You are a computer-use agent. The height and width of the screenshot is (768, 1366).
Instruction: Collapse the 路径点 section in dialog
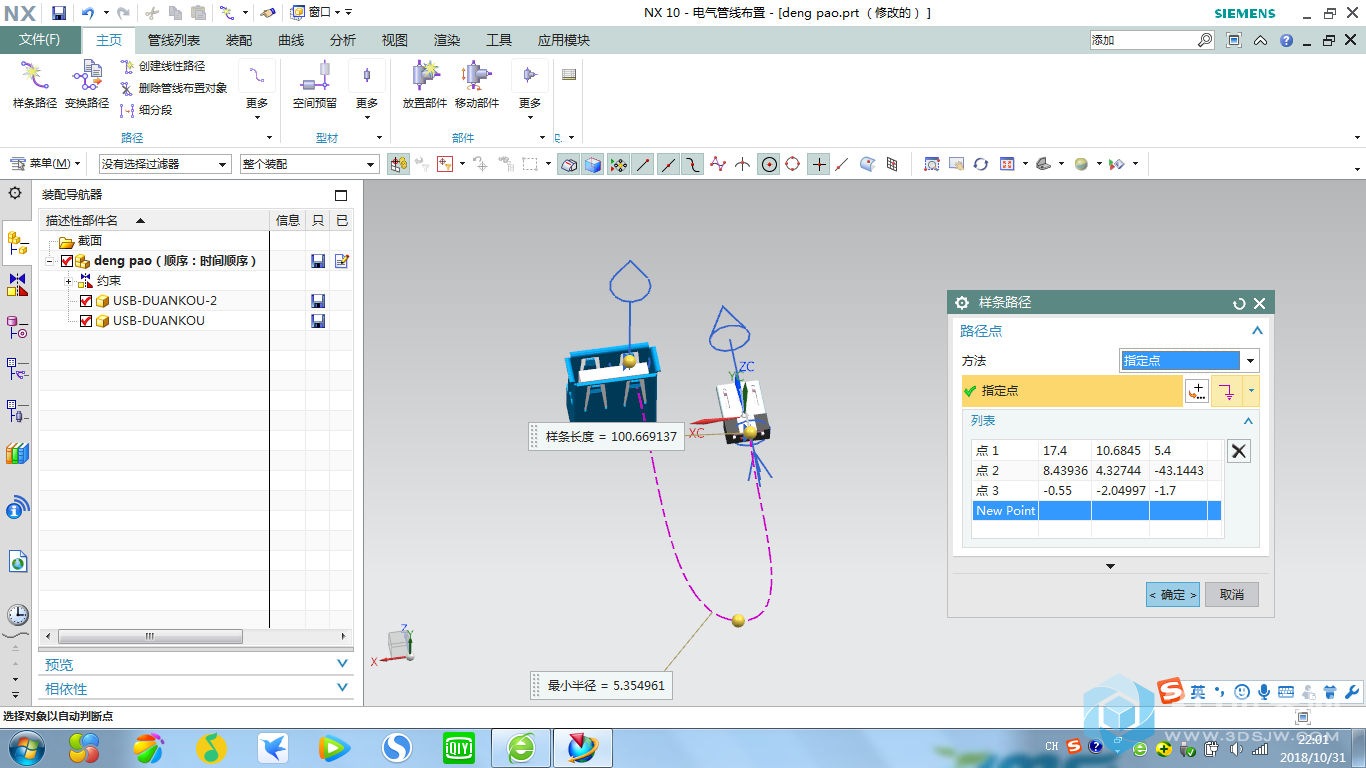point(1257,331)
